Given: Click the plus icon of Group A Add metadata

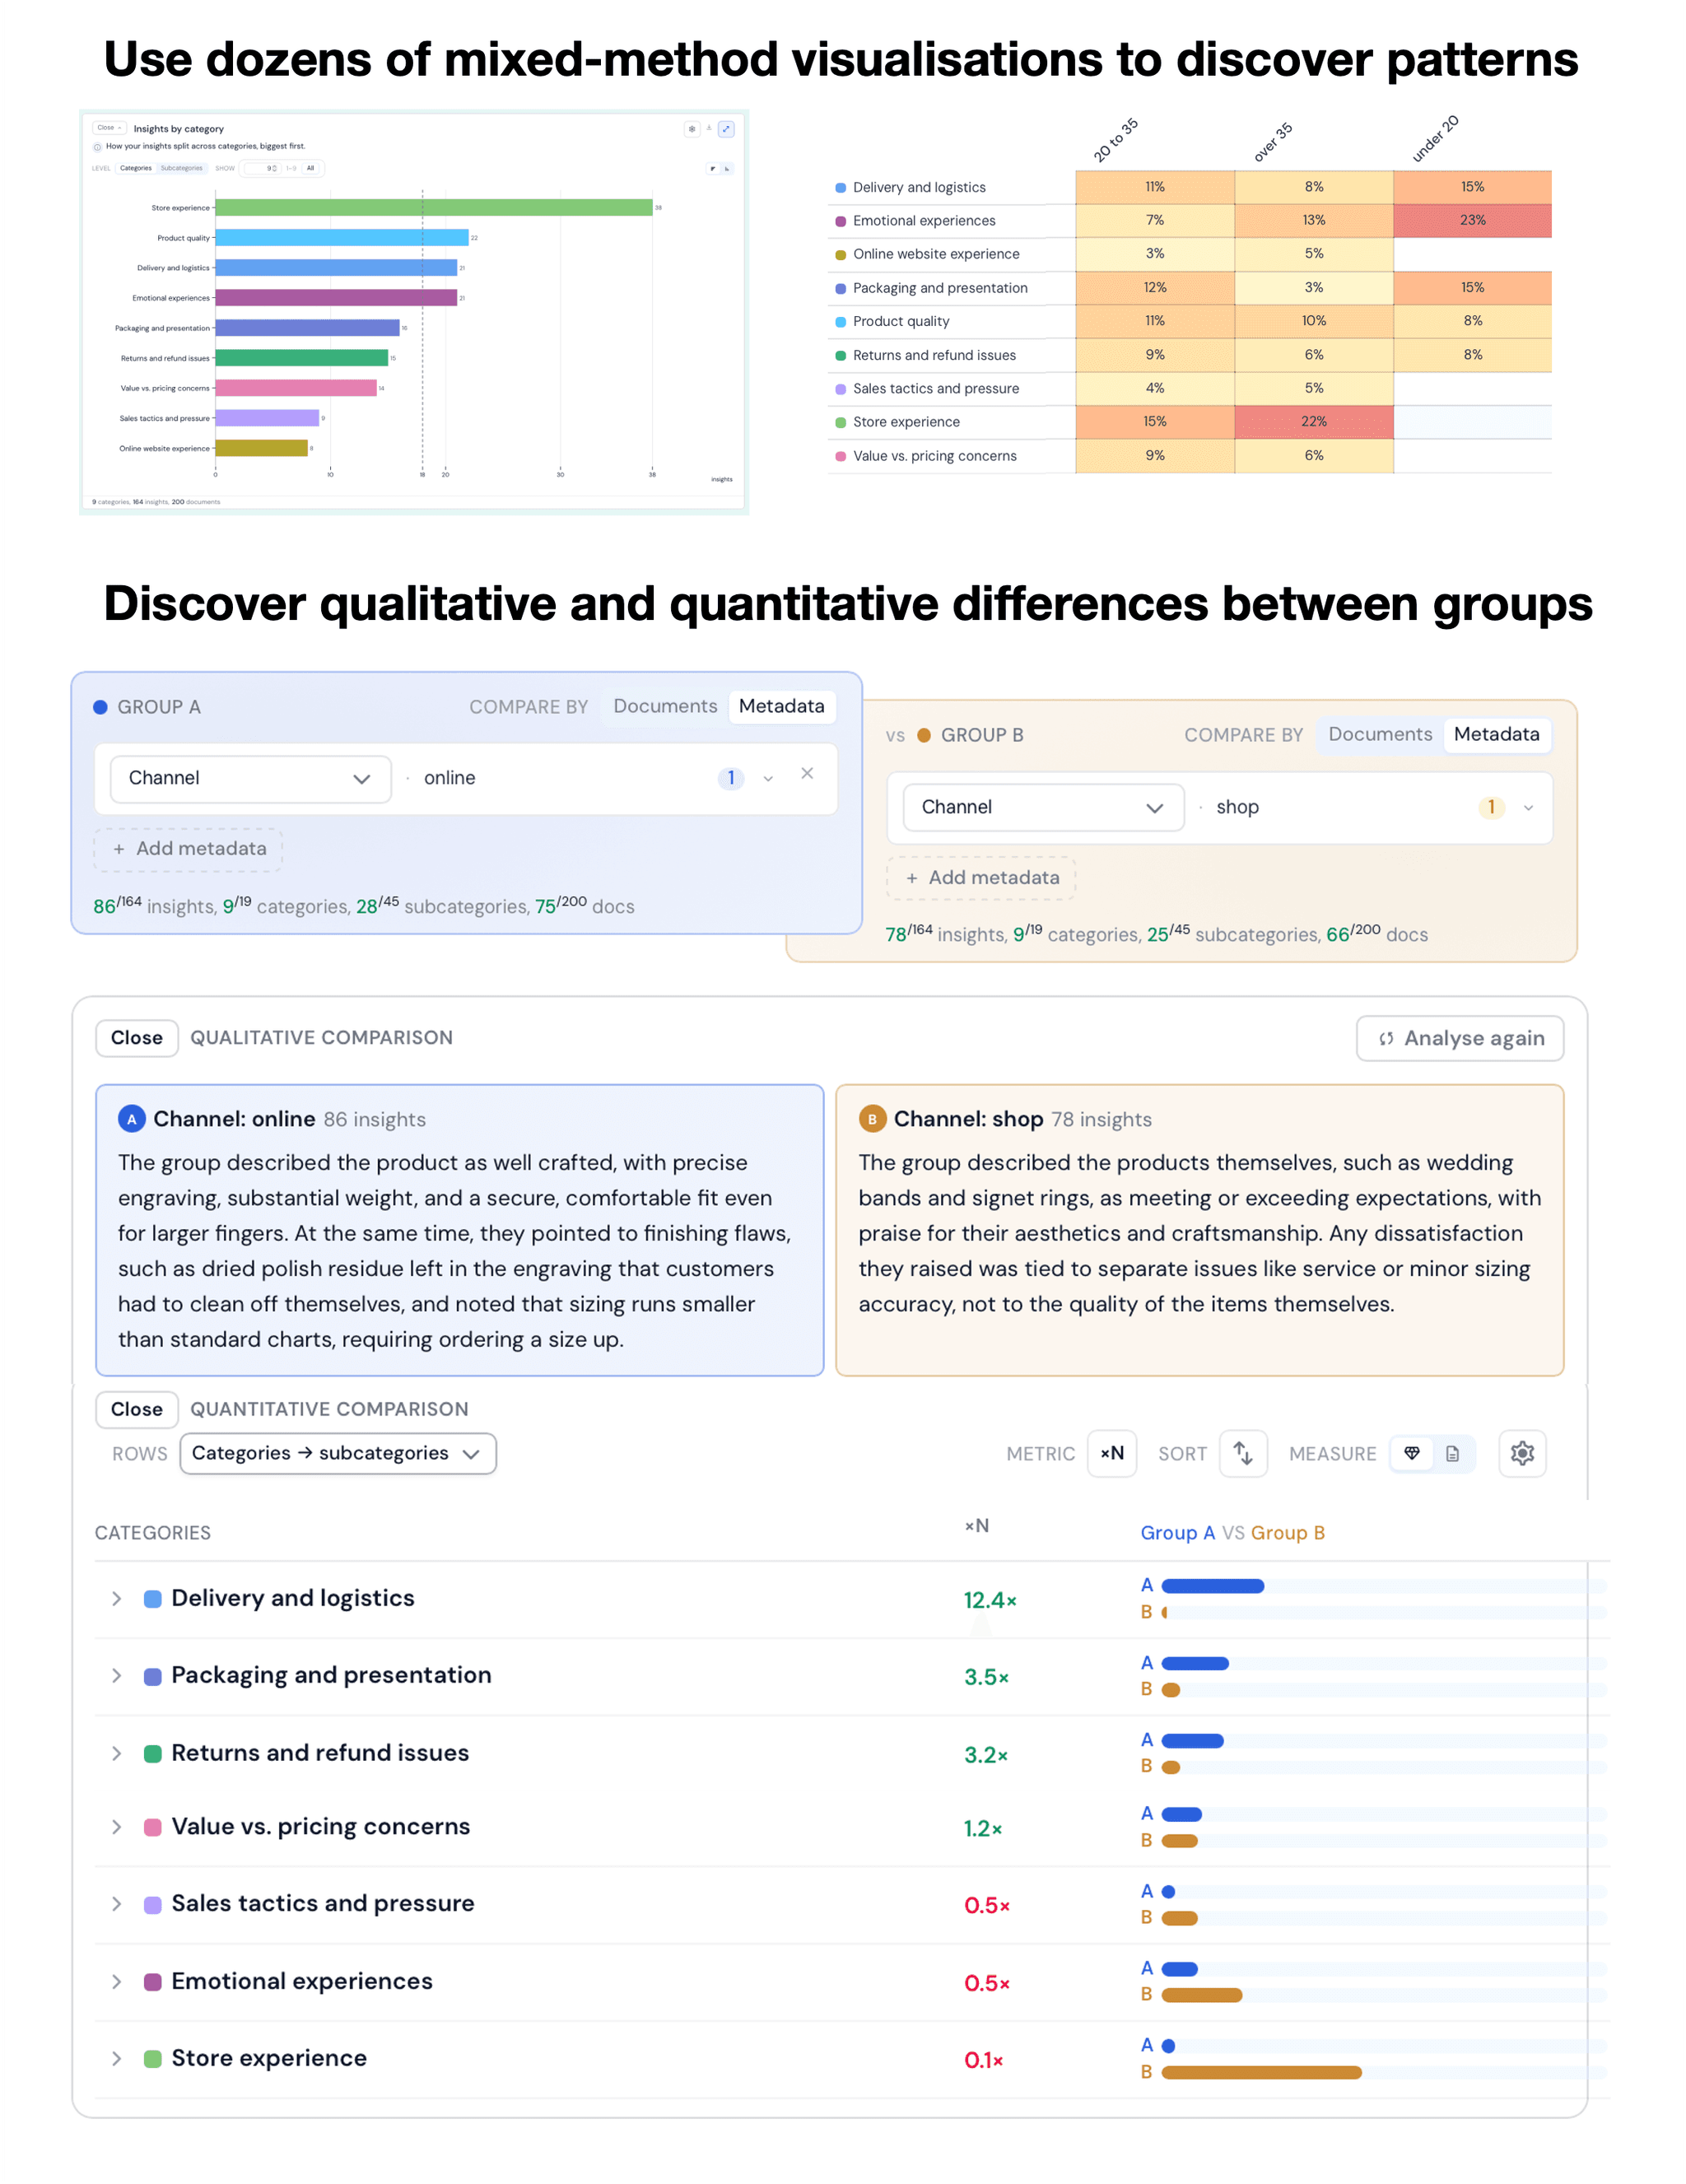Looking at the screenshot, I should (x=119, y=849).
